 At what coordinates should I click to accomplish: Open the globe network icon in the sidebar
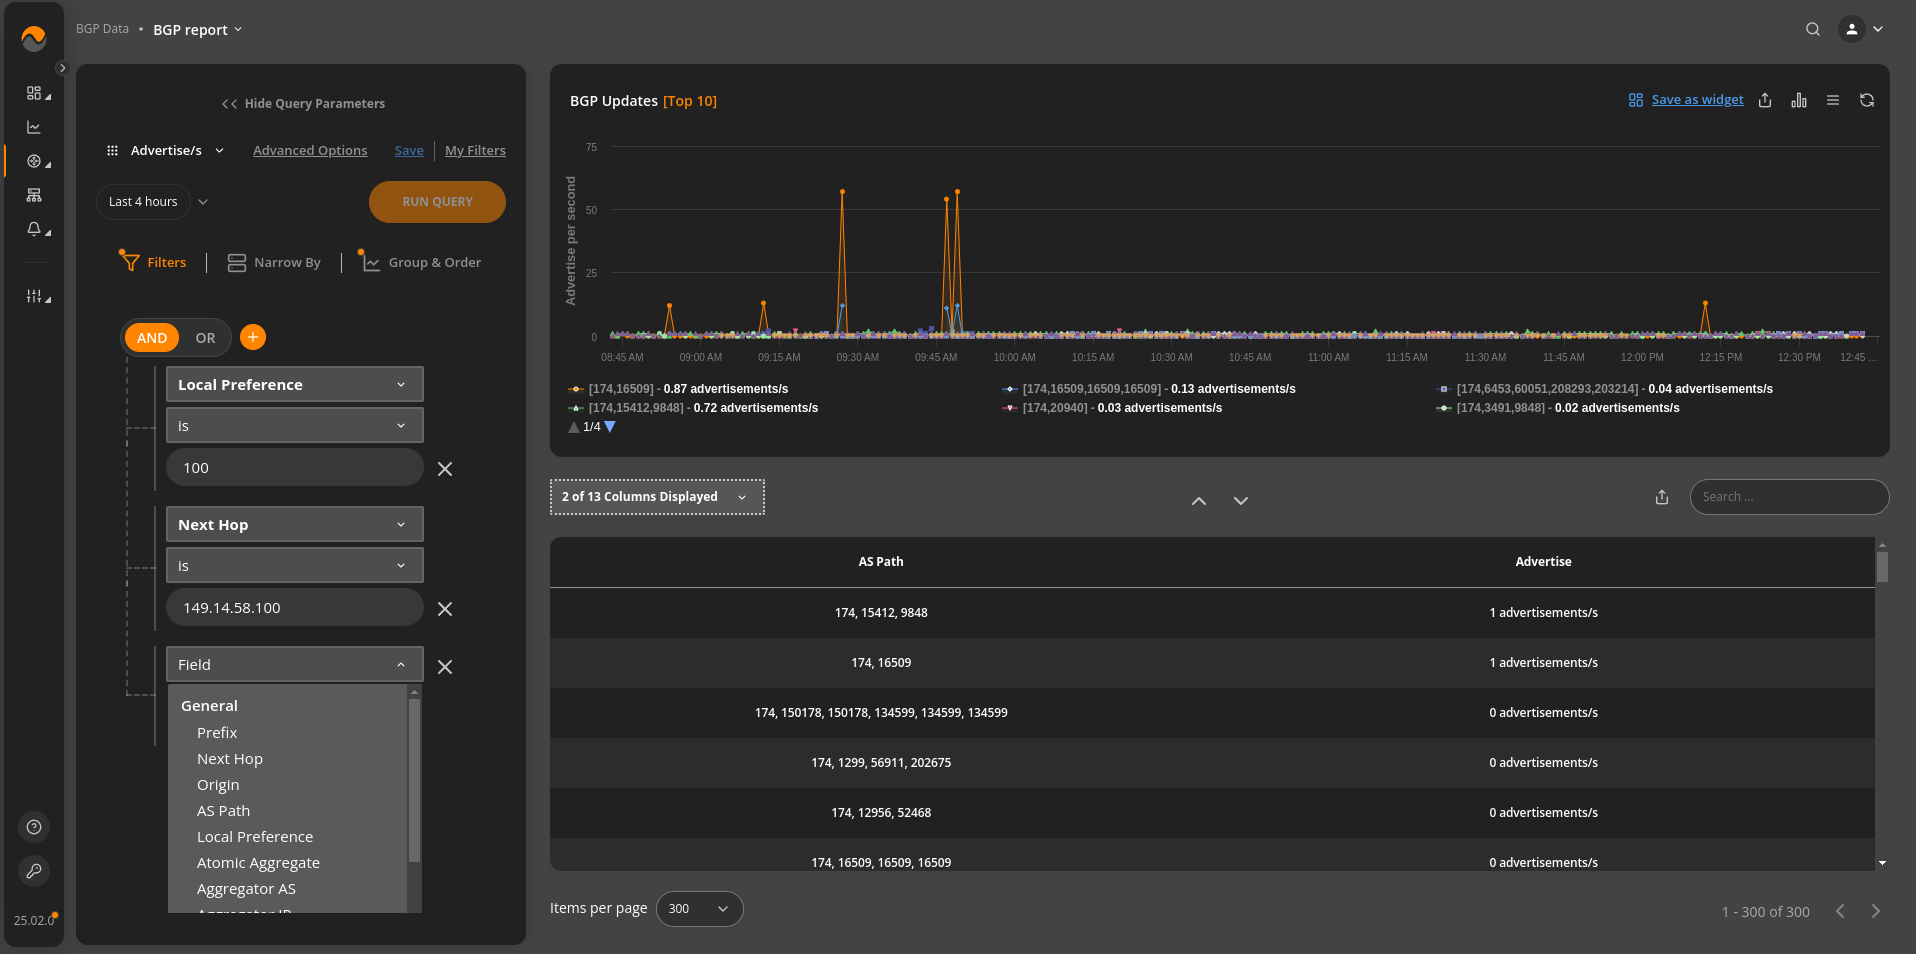coord(34,161)
